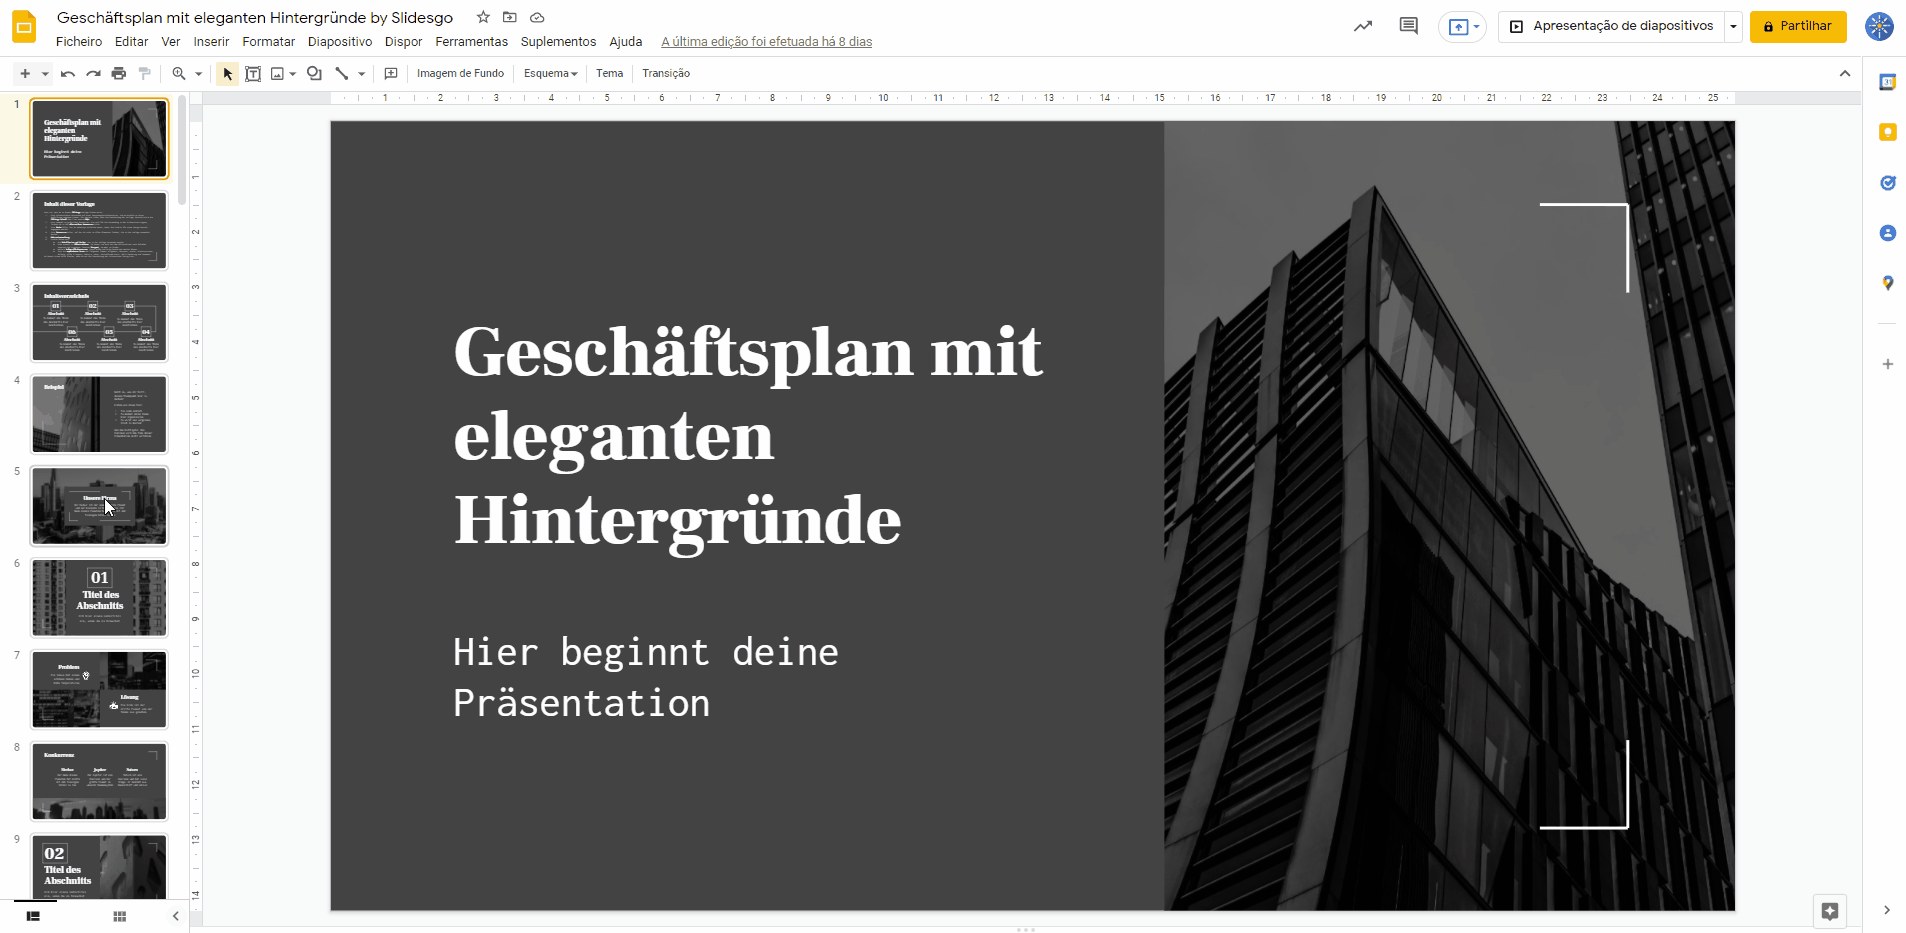Open the last edit history link
1906x933 pixels.
(x=766, y=42)
